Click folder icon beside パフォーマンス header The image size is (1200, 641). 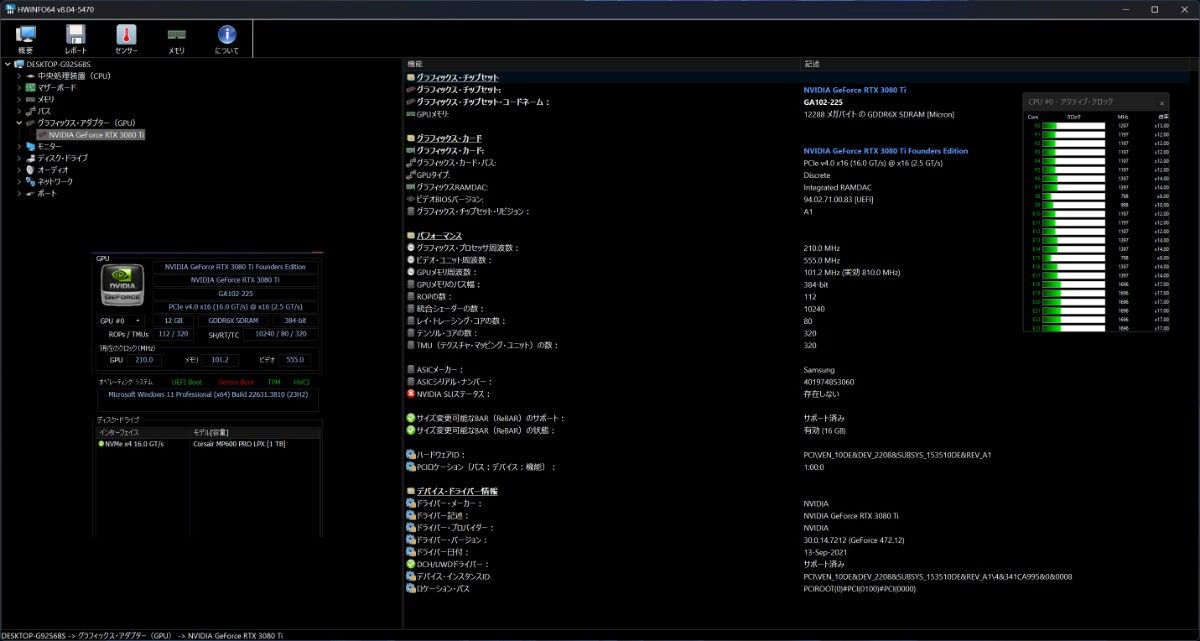click(x=411, y=235)
